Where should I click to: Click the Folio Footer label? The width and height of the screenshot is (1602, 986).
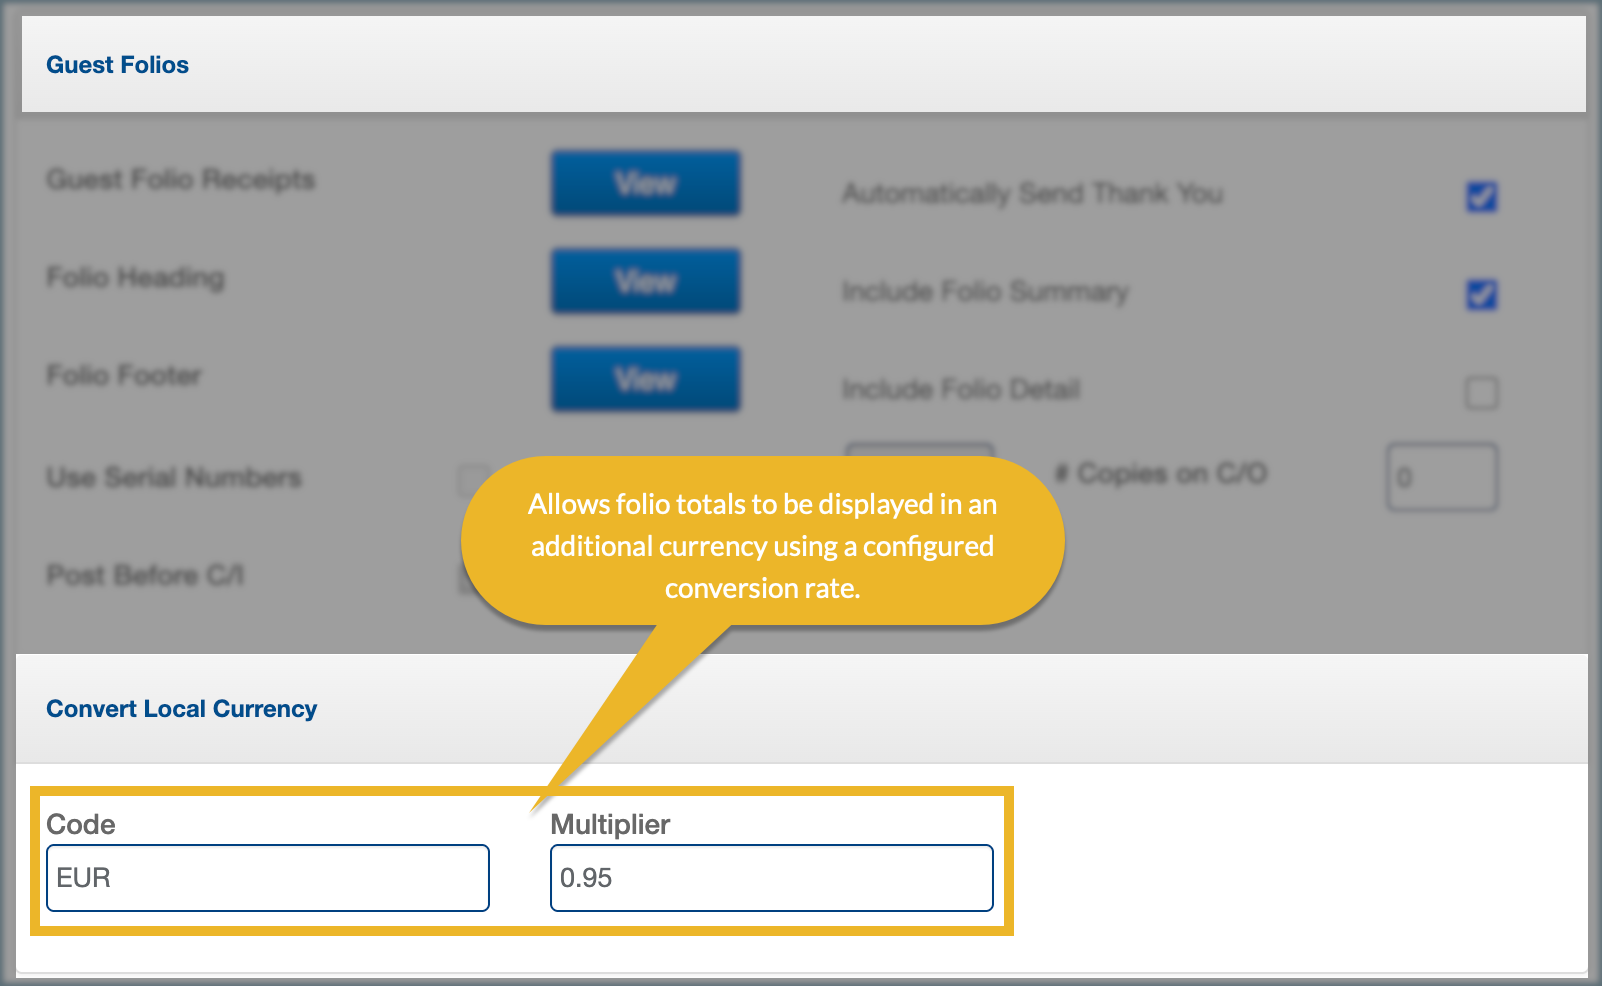coord(124,375)
